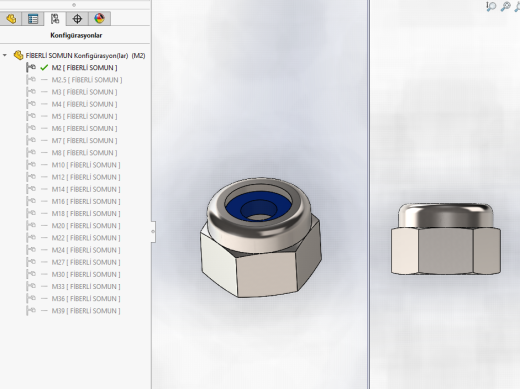520x389 pixels.
Task: Click the Zoom to Fit magnifier icon
Action: [491, 6]
